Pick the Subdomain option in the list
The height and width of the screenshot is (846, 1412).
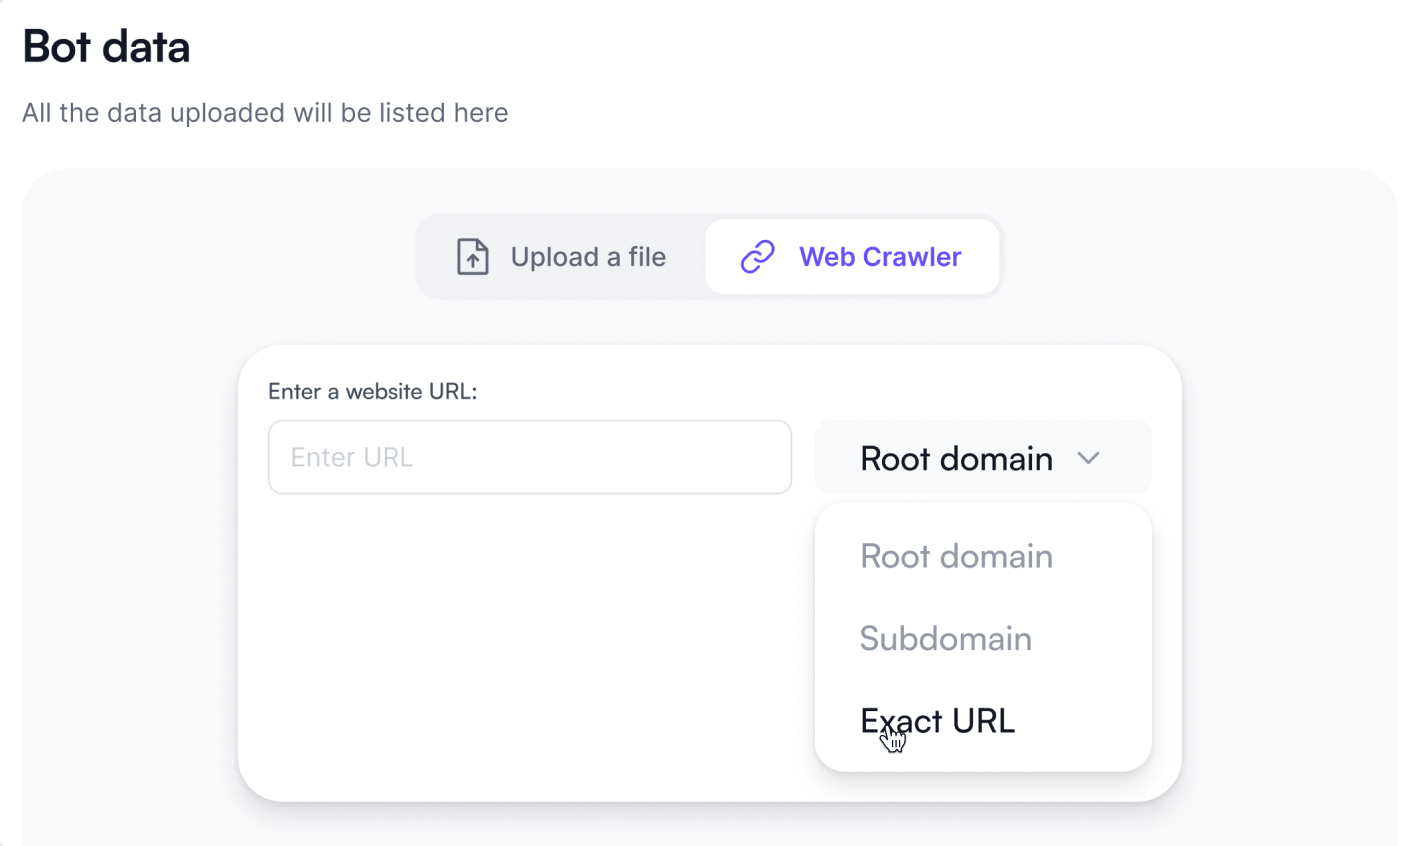point(945,638)
